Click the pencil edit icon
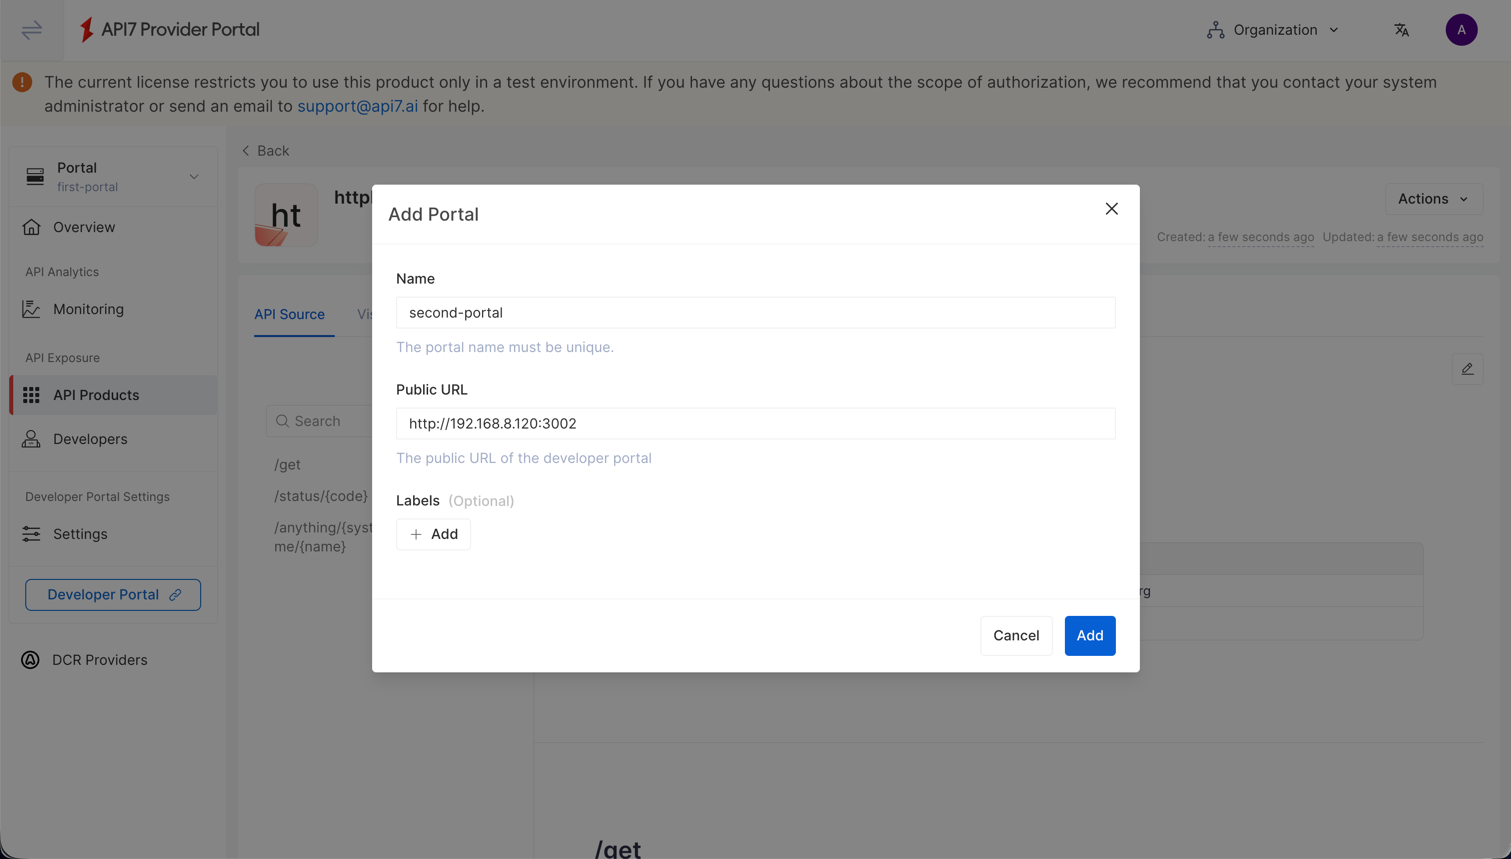 1467,369
